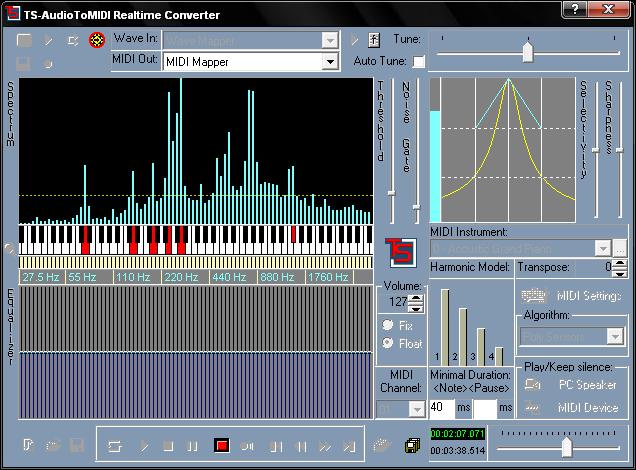Click the MIDI Mapper text in MIDI Out
Viewport: 636px width, 470px height.
tap(197, 62)
